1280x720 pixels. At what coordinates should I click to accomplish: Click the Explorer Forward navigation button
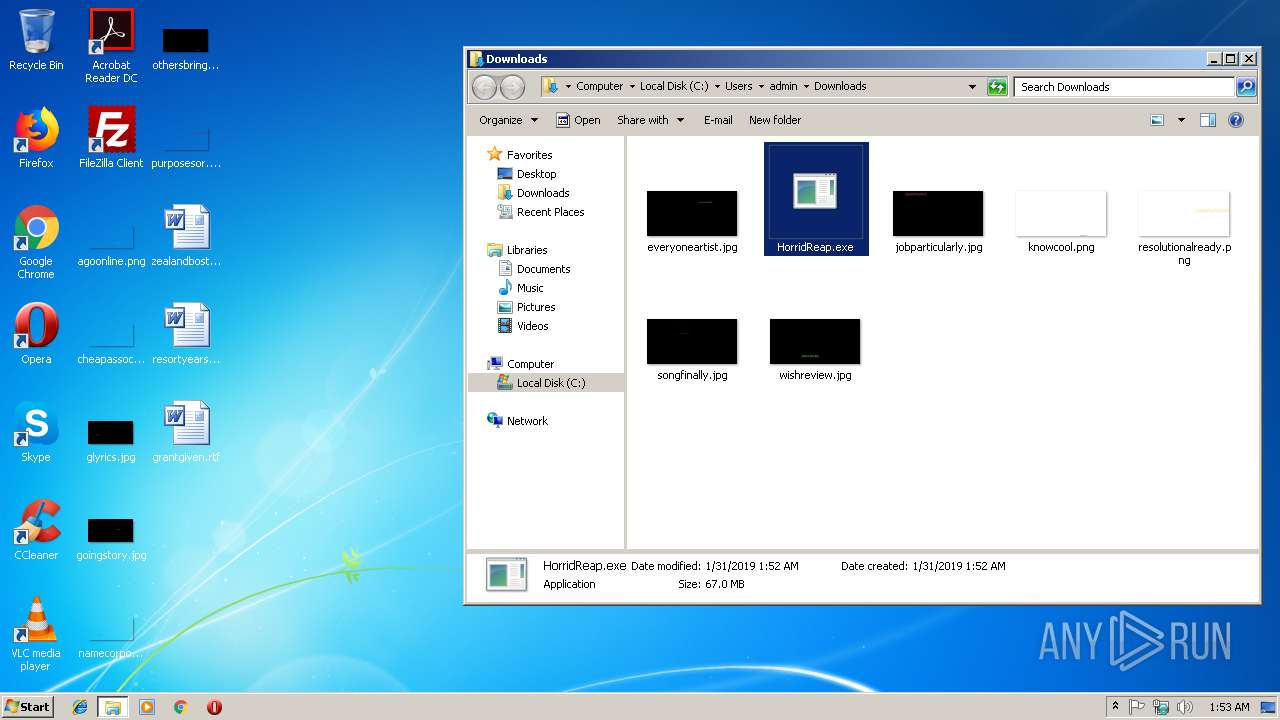coord(512,87)
